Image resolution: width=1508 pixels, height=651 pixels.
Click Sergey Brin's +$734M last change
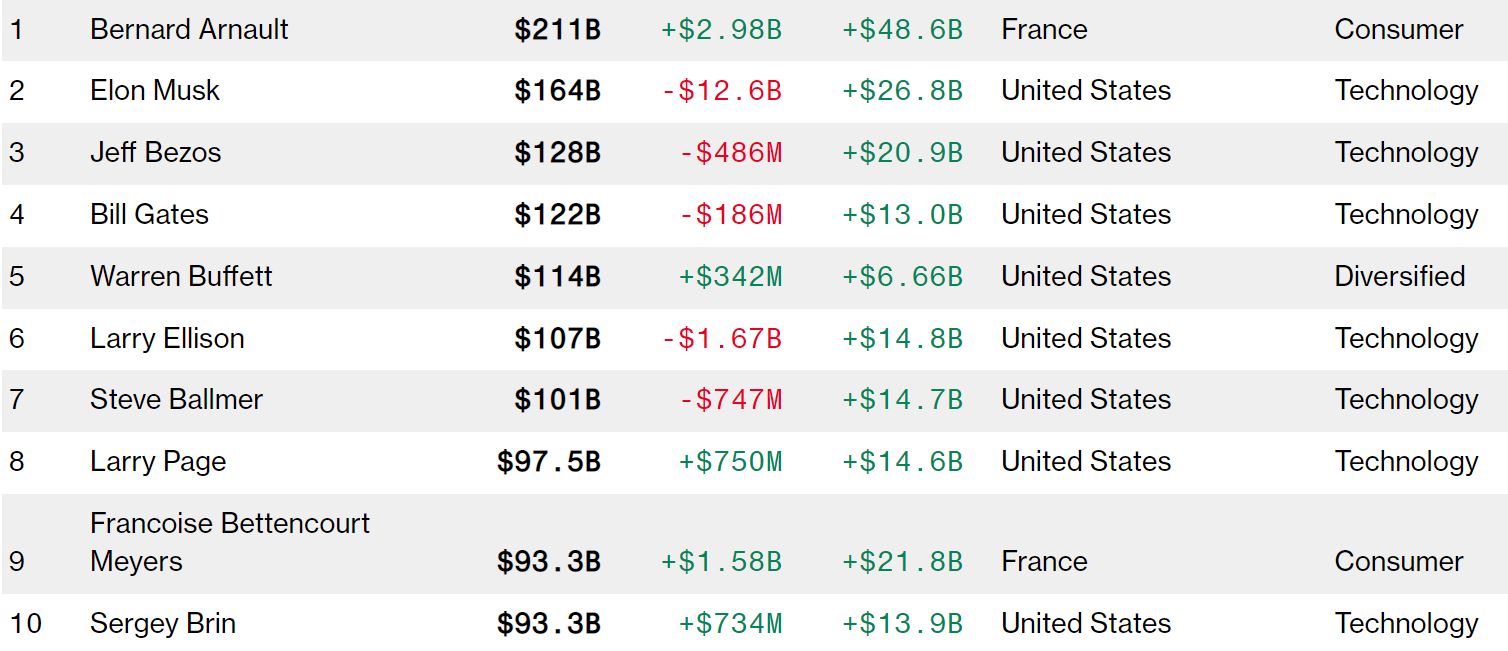[730, 624]
